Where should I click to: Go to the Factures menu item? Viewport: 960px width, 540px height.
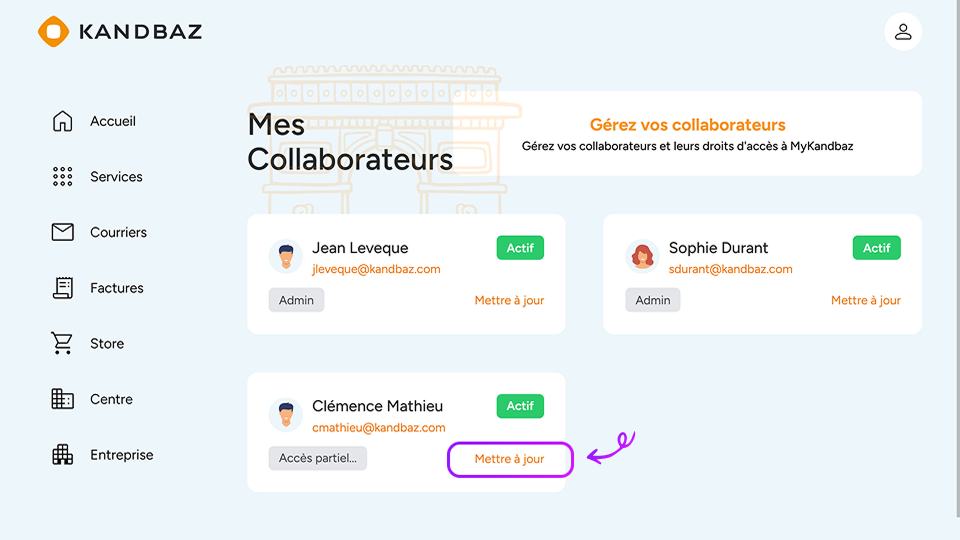coord(117,288)
